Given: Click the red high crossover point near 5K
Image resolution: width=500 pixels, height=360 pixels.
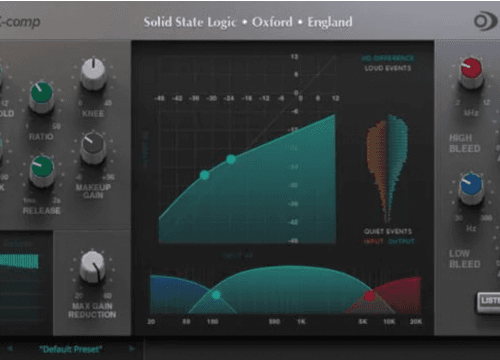Looking at the screenshot, I should [x=369, y=296].
